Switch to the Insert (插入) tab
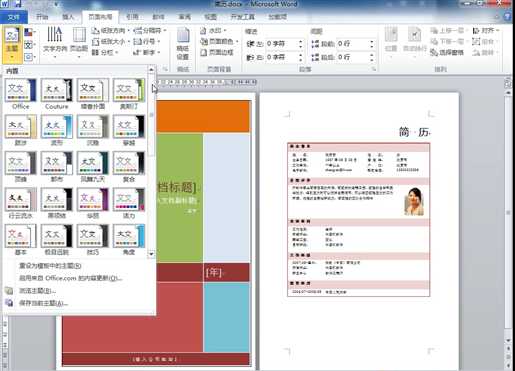The image size is (515, 371). pos(68,17)
